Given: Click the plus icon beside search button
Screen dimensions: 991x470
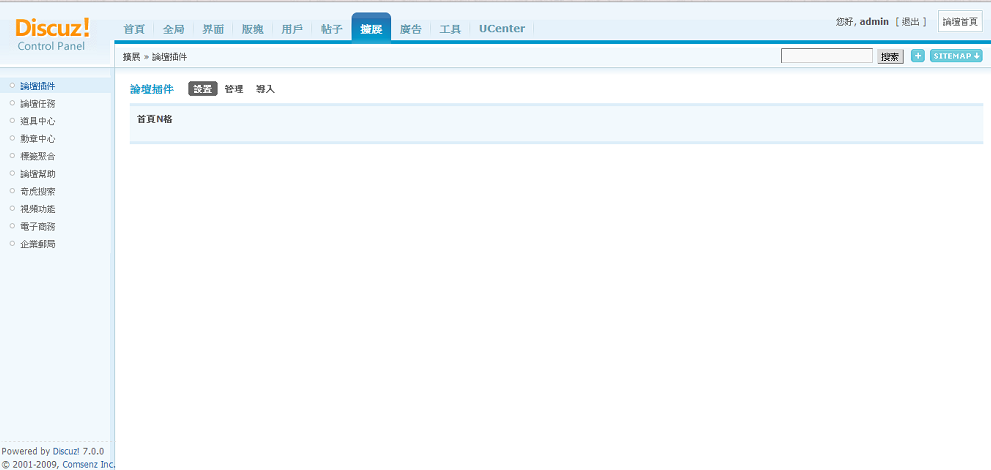Looking at the screenshot, I should (x=918, y=56).
